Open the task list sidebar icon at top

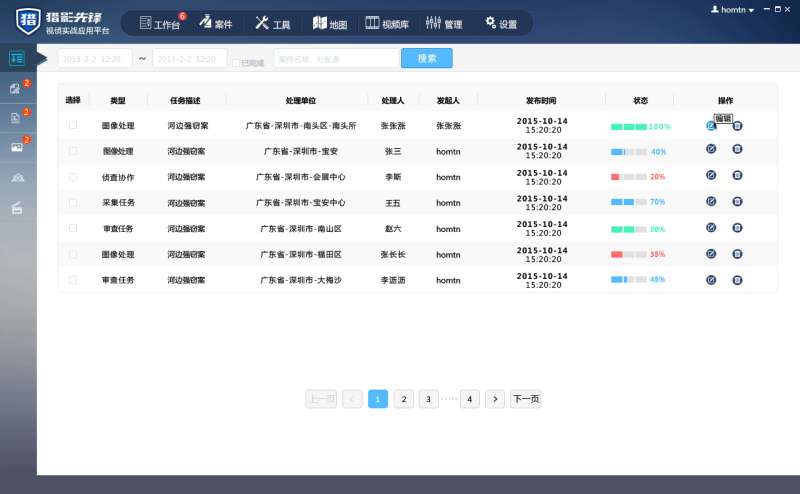(17, 58)
